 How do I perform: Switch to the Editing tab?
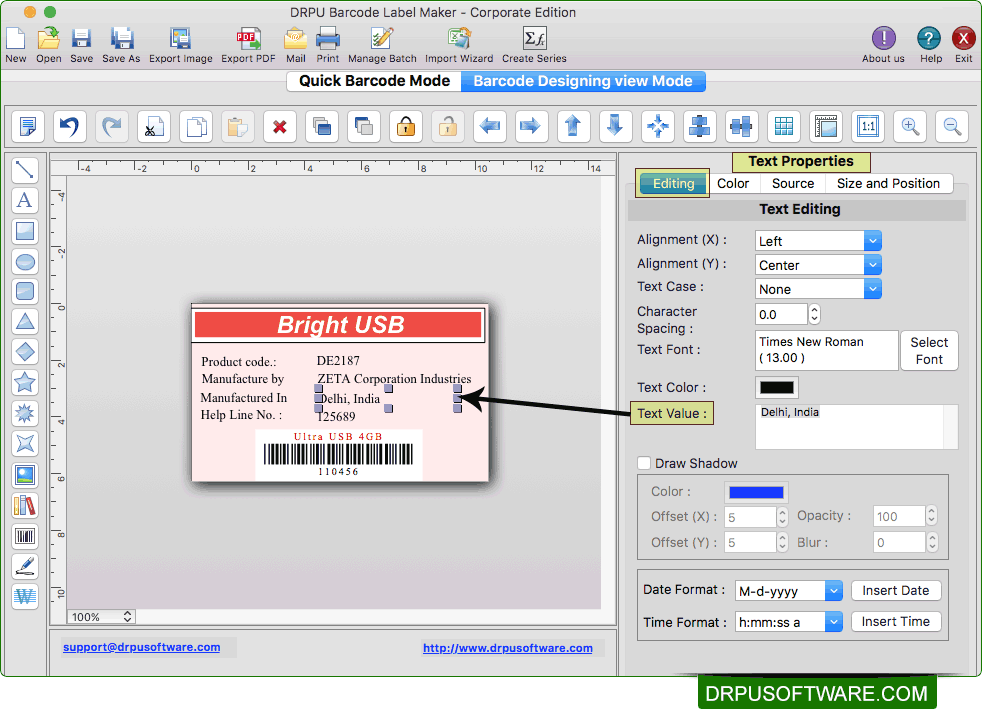pyautogui.click(x=673, y=183)
